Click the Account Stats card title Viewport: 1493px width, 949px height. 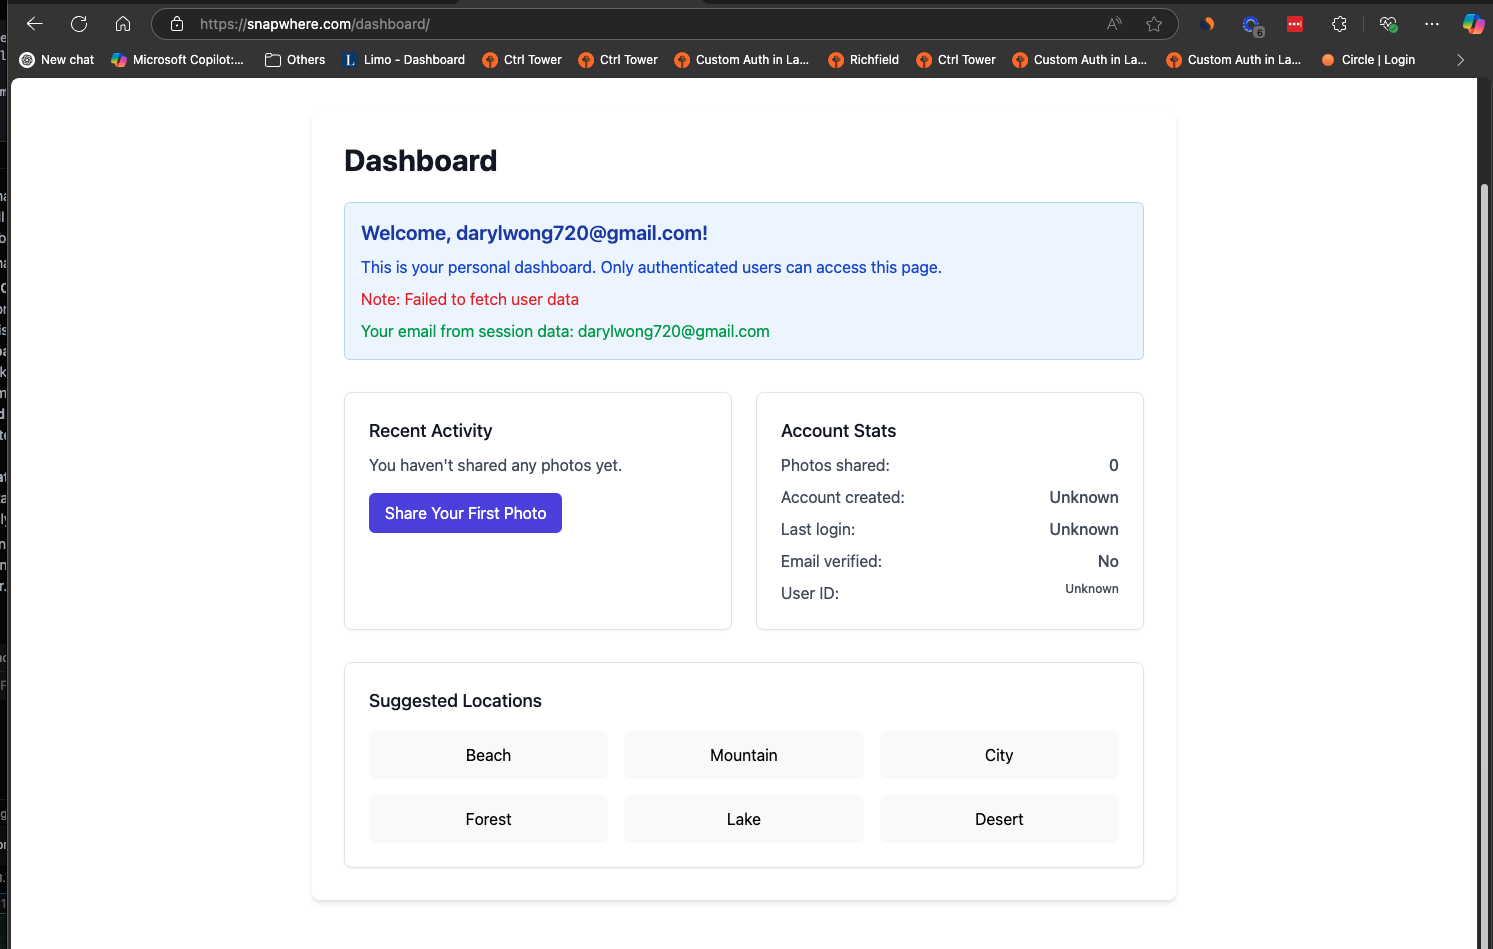tap(838, 431)
